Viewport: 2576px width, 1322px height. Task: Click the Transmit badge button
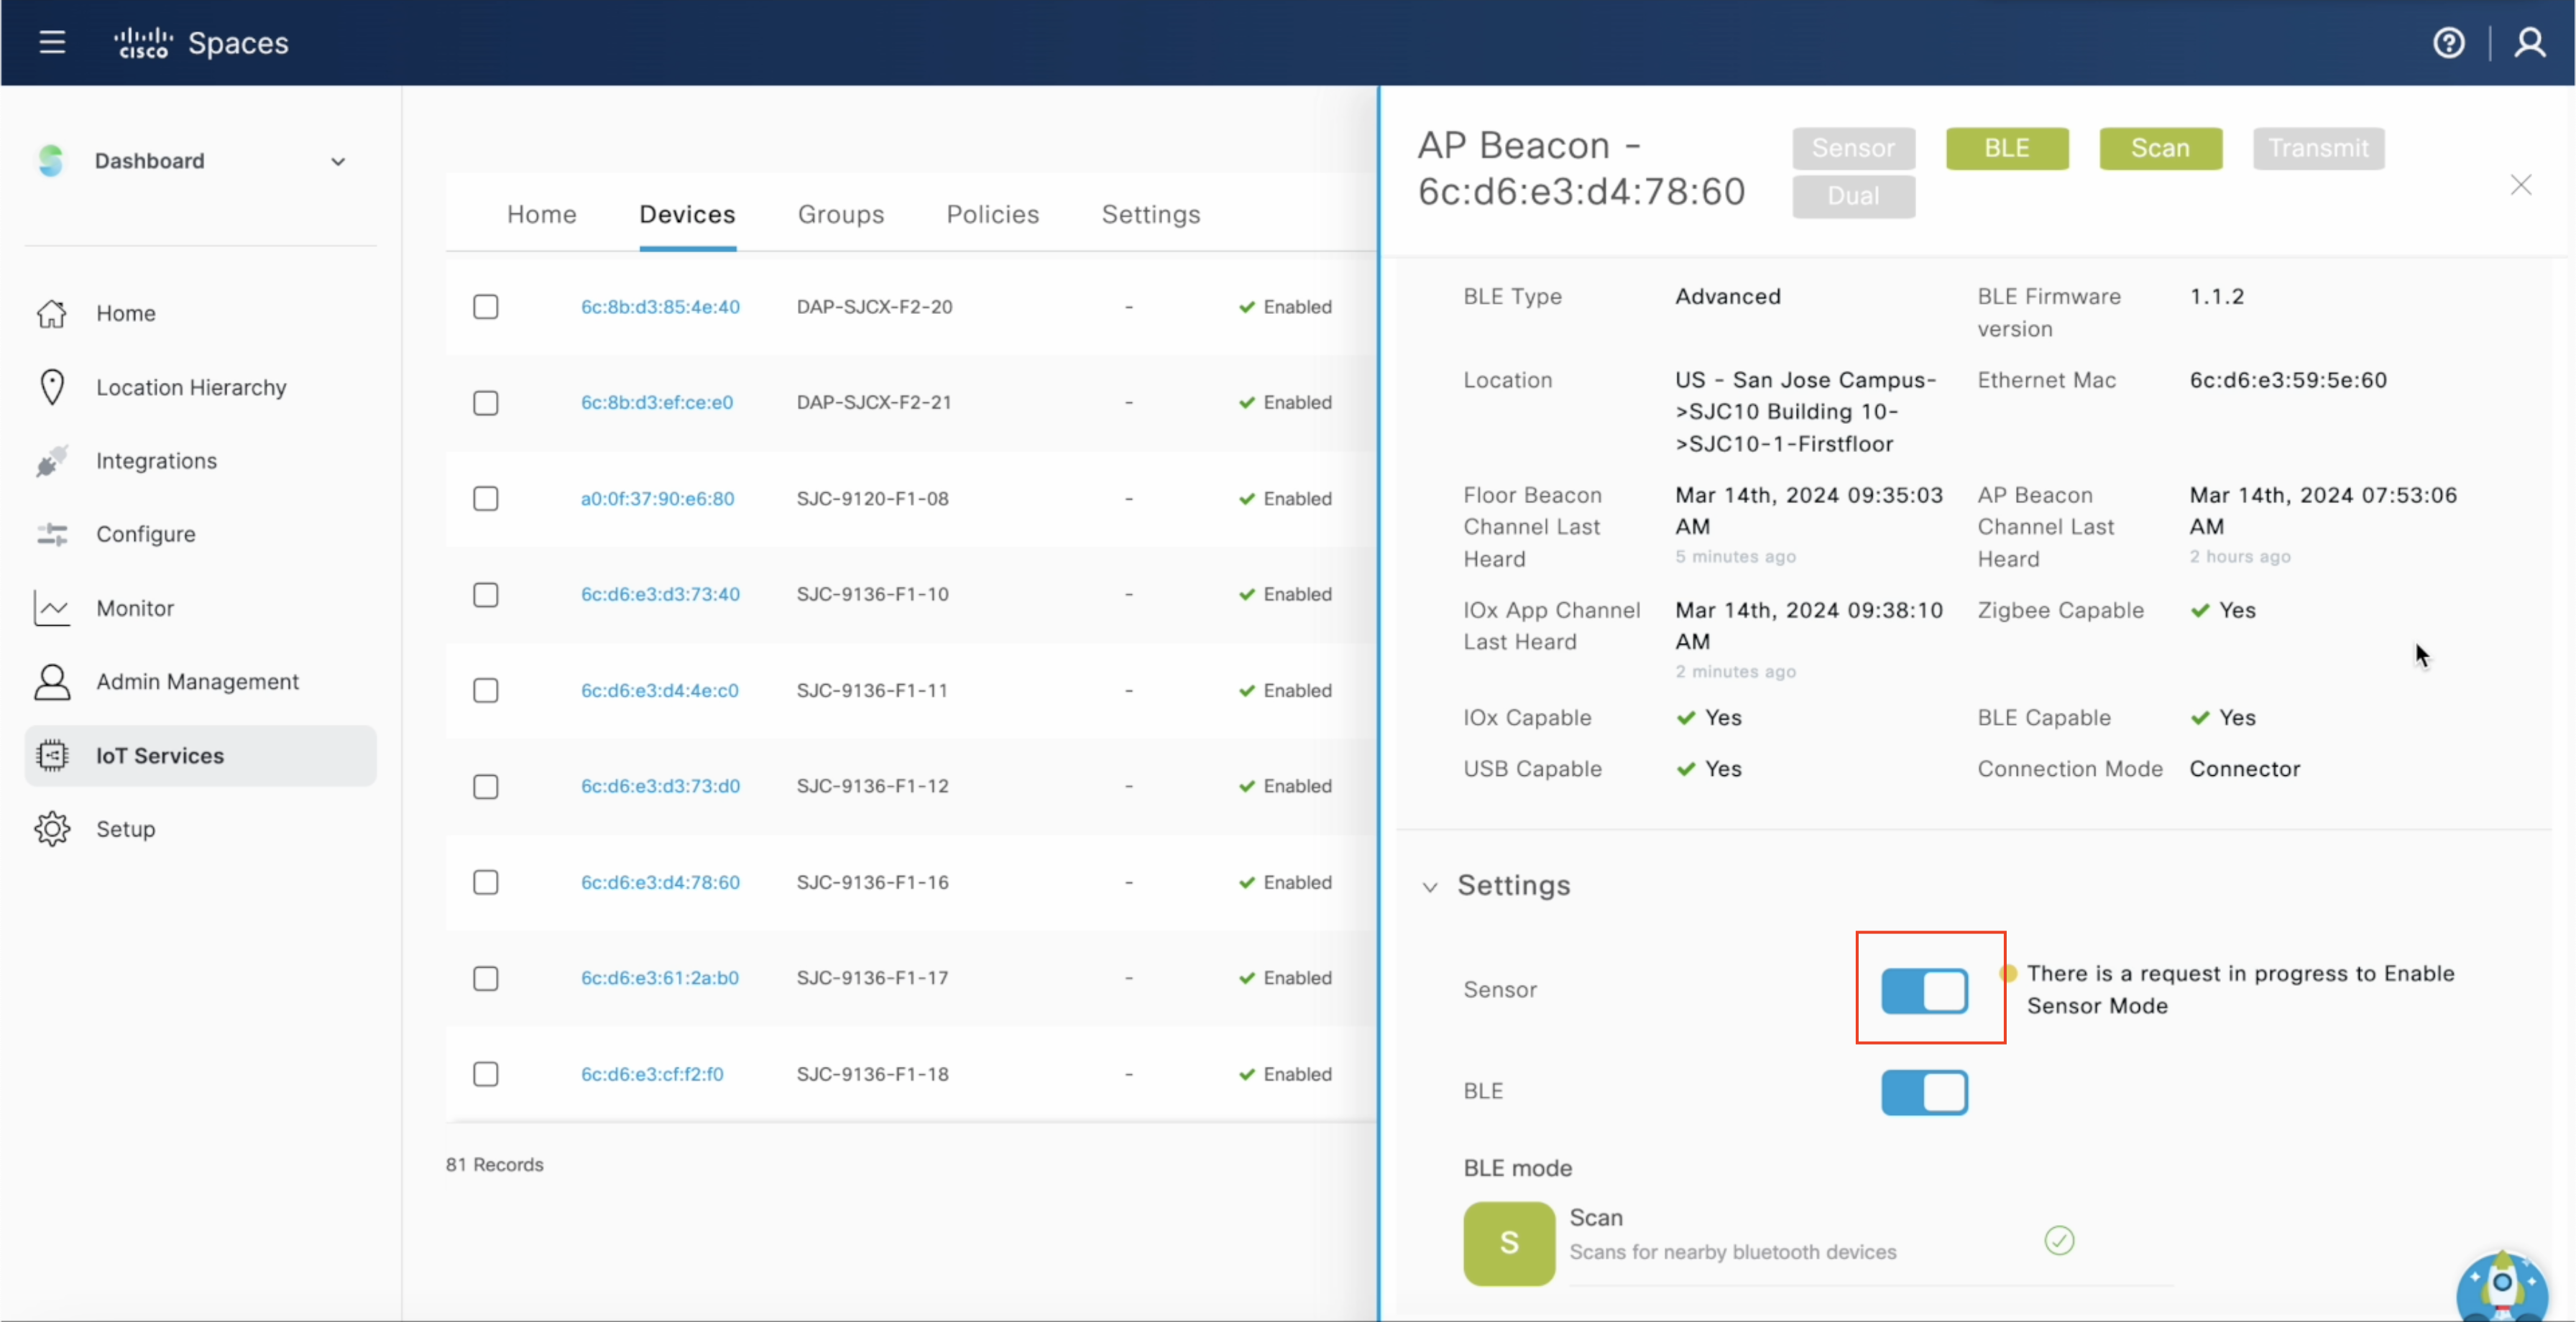(x=2317, y=148)
